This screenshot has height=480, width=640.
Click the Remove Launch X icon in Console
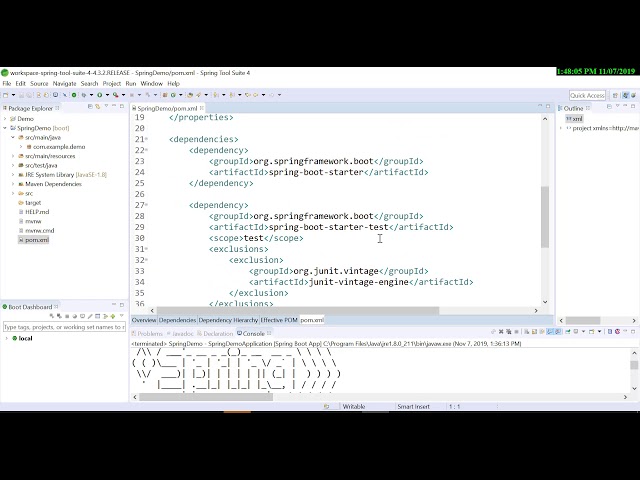[x=501, y=331]
